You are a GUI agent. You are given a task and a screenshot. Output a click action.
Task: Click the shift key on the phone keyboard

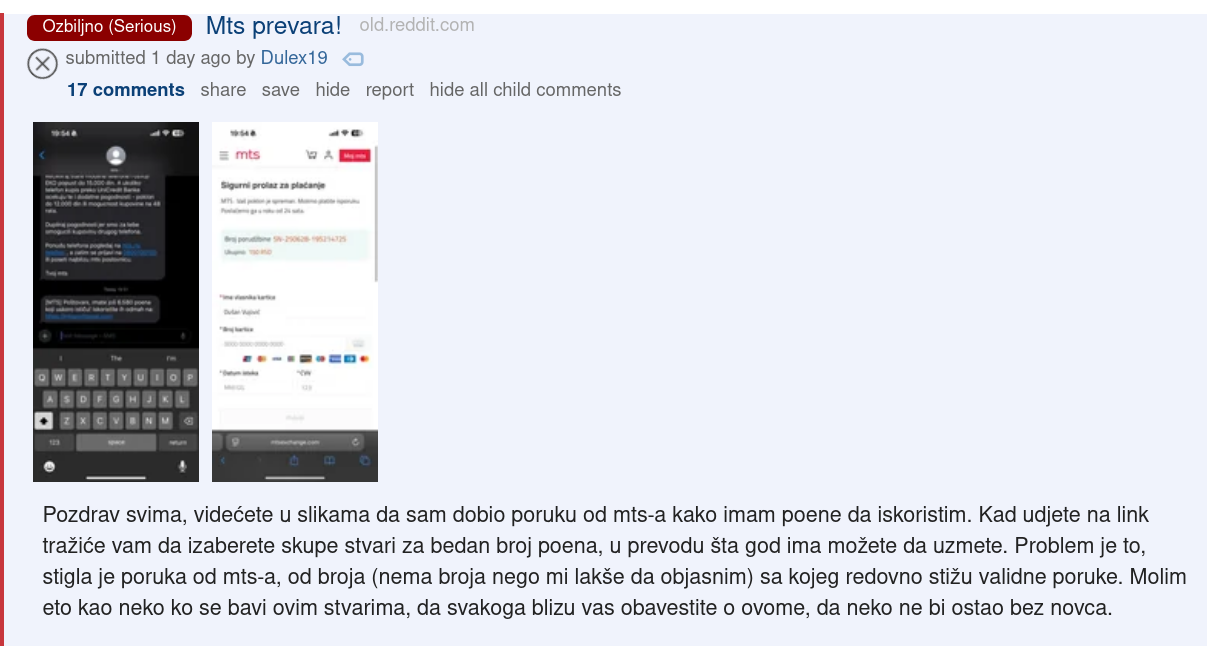(x=43, y=421)
